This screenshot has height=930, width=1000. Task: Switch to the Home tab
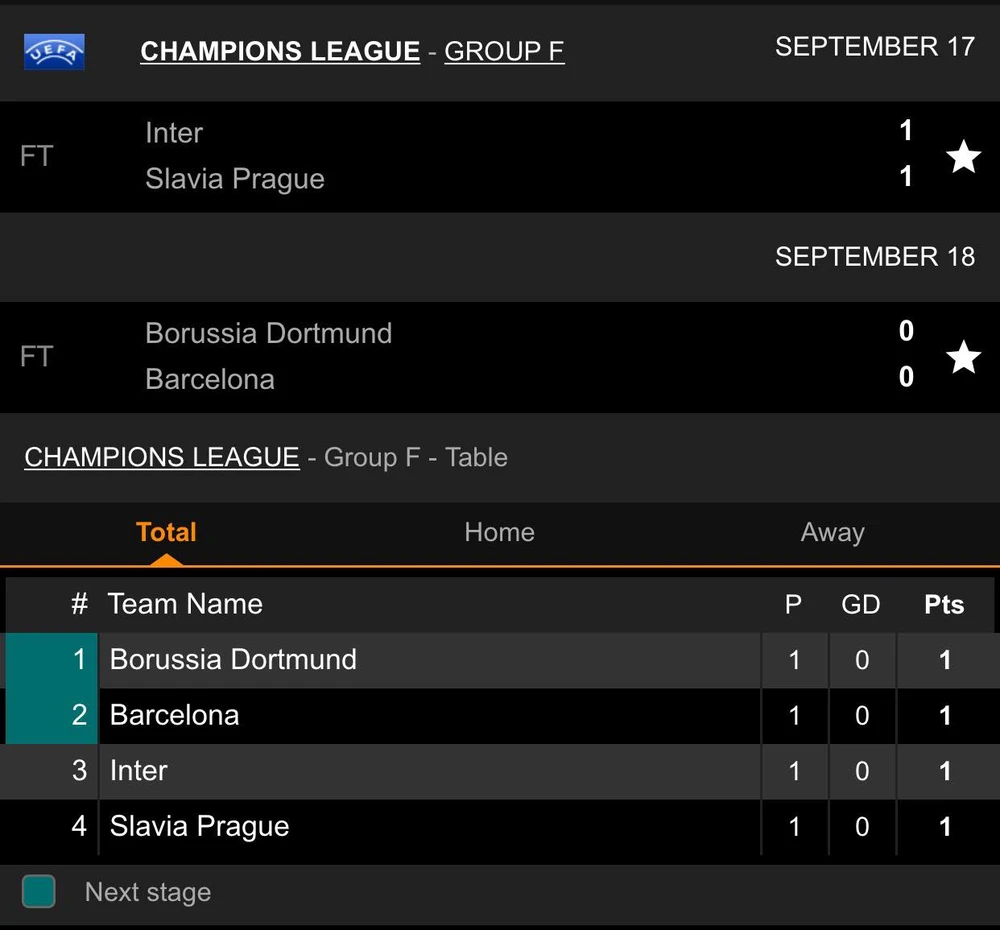[499, 532]
